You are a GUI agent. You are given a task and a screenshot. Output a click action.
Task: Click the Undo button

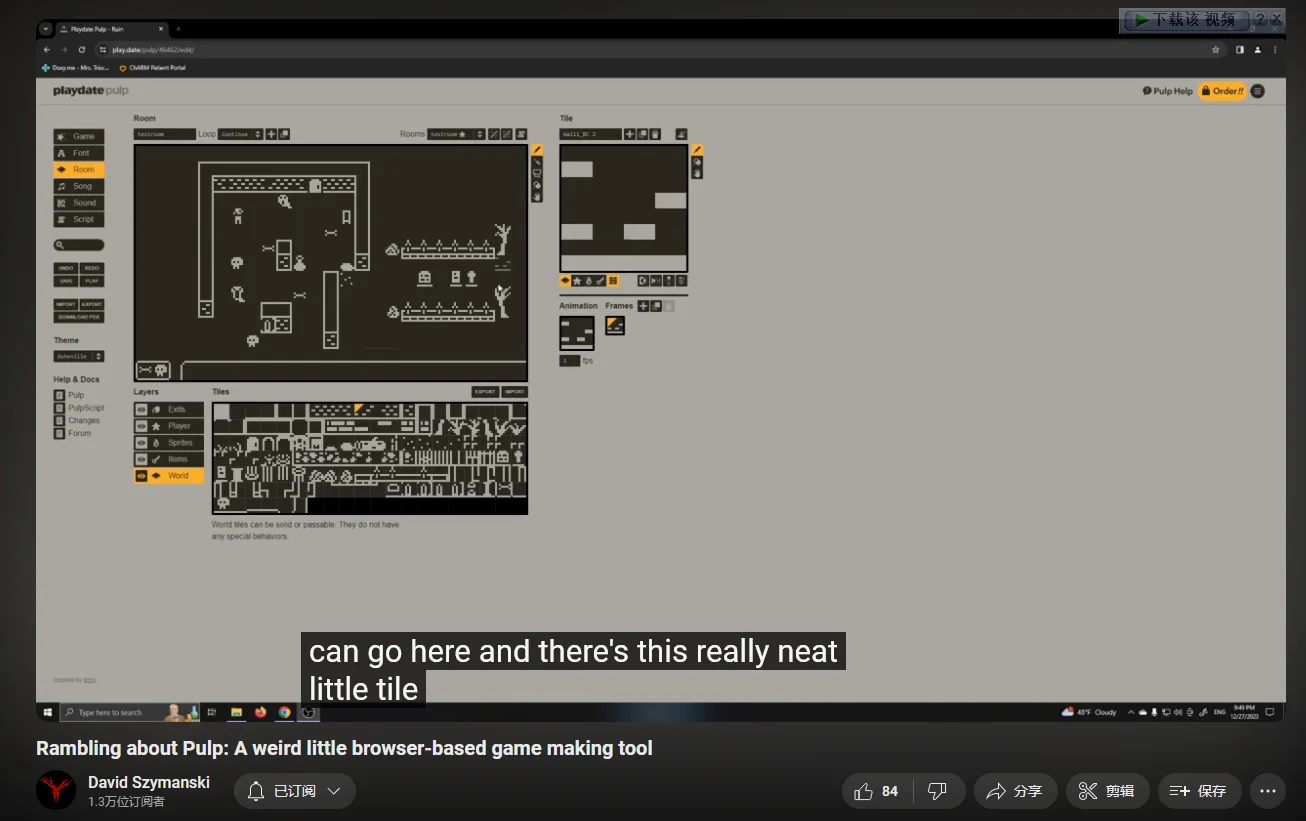66,268
